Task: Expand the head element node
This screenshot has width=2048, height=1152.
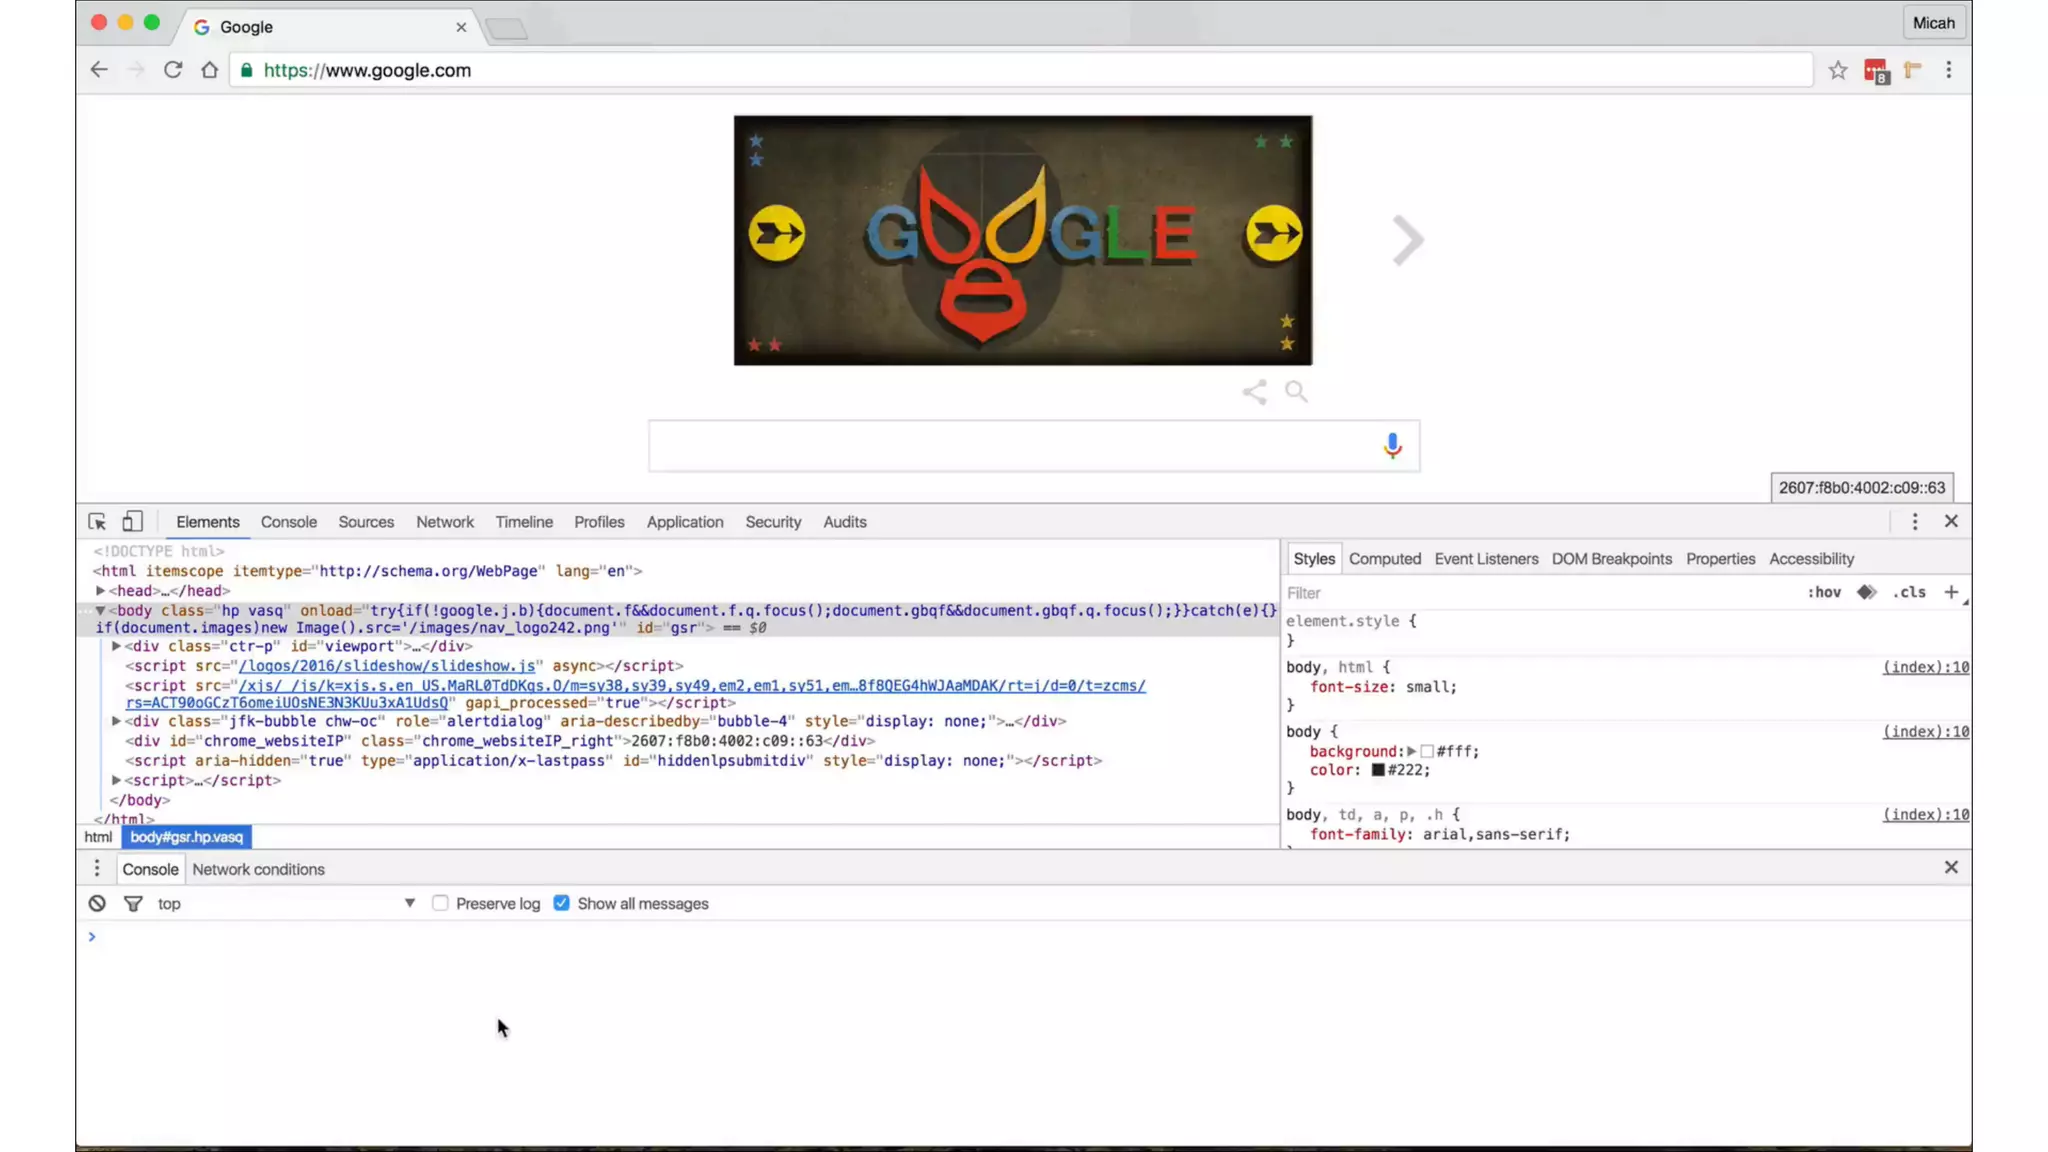Action: pyautogui.click(x=101, y=591)
